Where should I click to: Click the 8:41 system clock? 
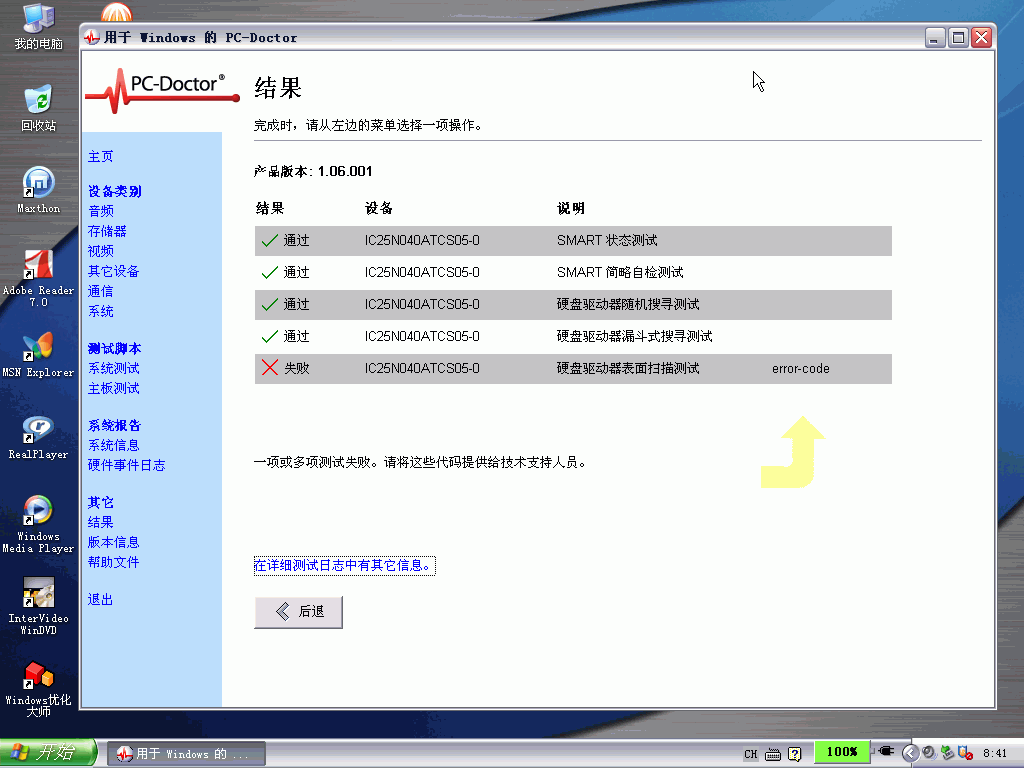995,754
